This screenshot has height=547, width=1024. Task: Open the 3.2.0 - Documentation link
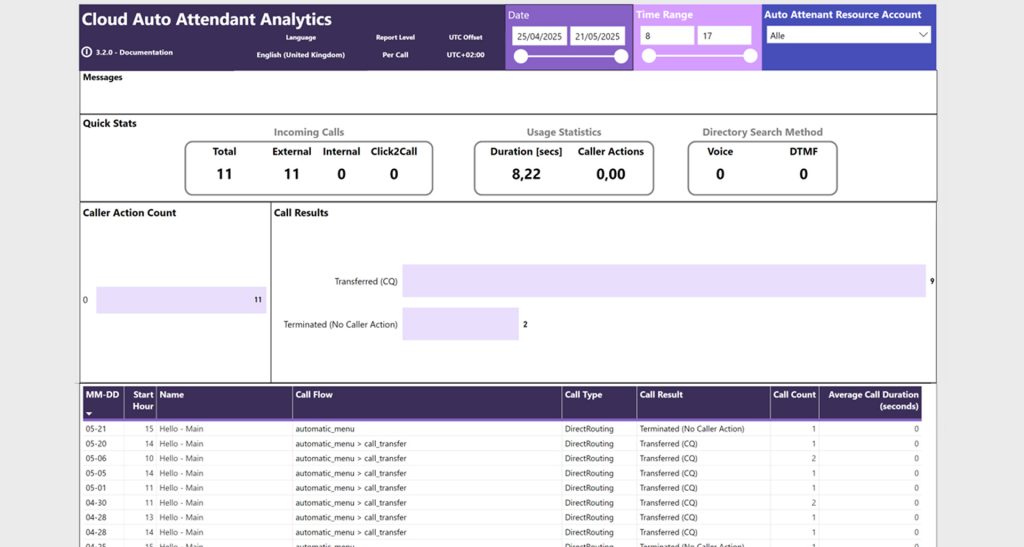point(134,52)
